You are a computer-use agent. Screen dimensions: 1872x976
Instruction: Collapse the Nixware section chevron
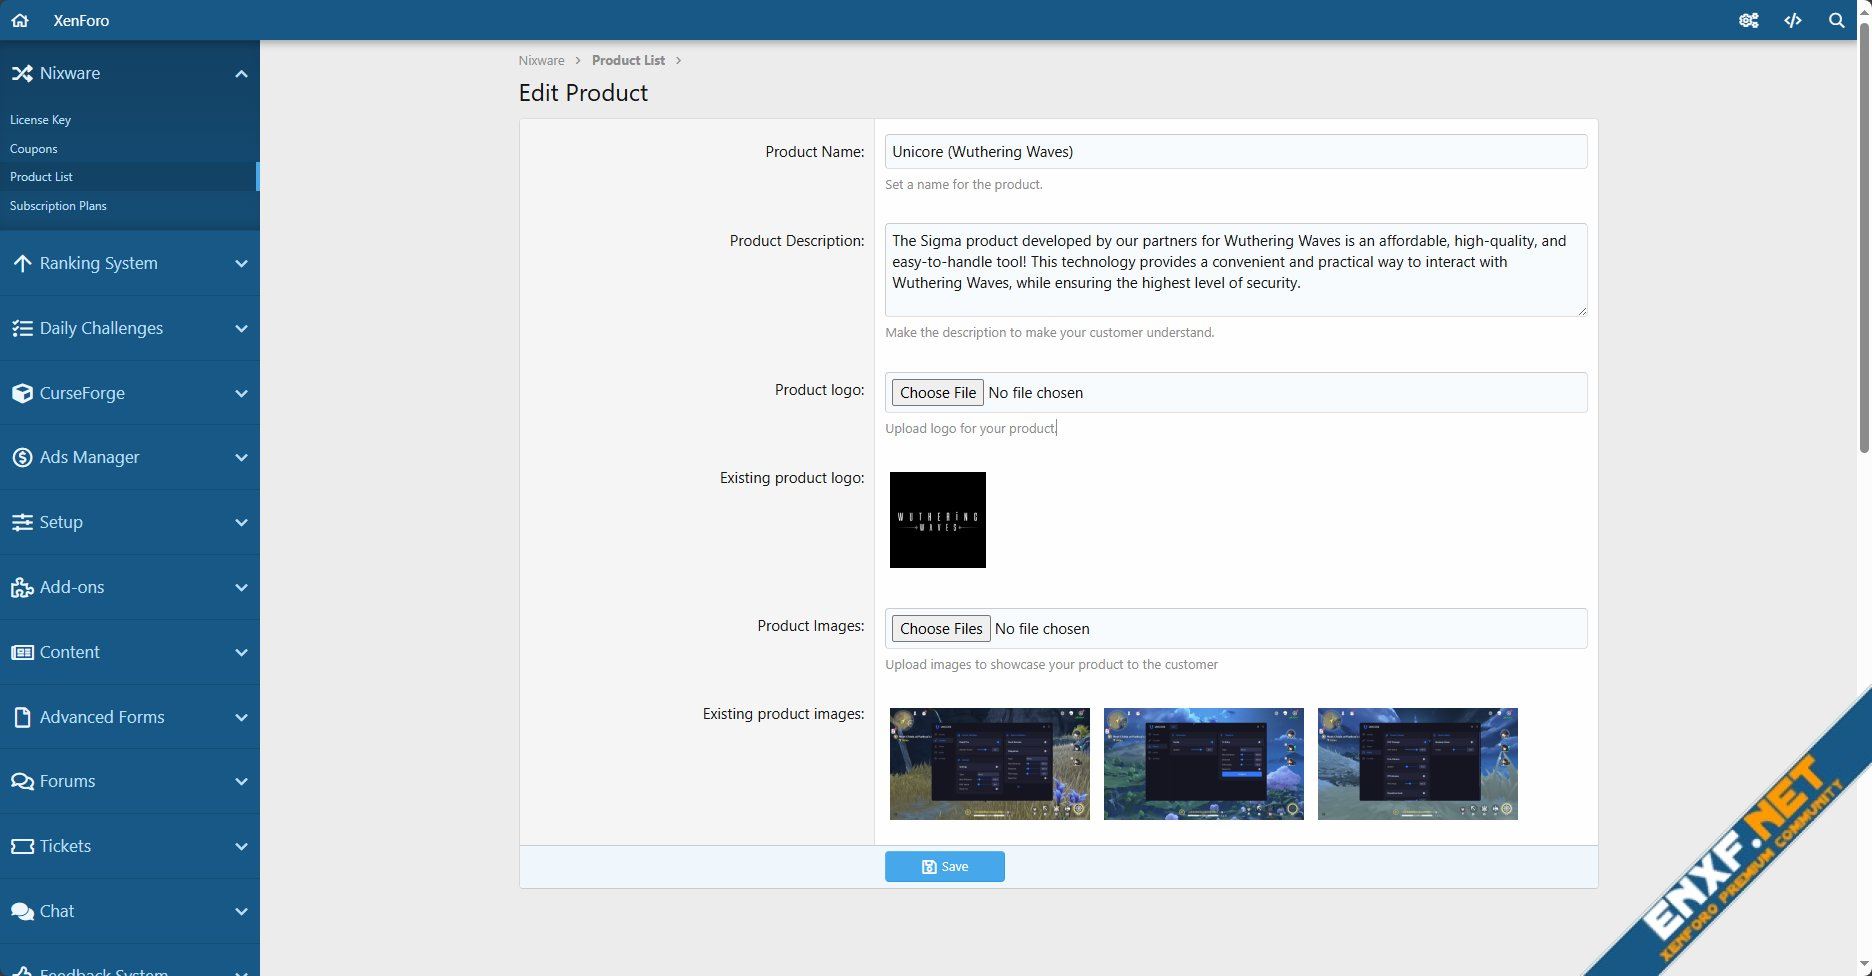(x=241, y=73)
